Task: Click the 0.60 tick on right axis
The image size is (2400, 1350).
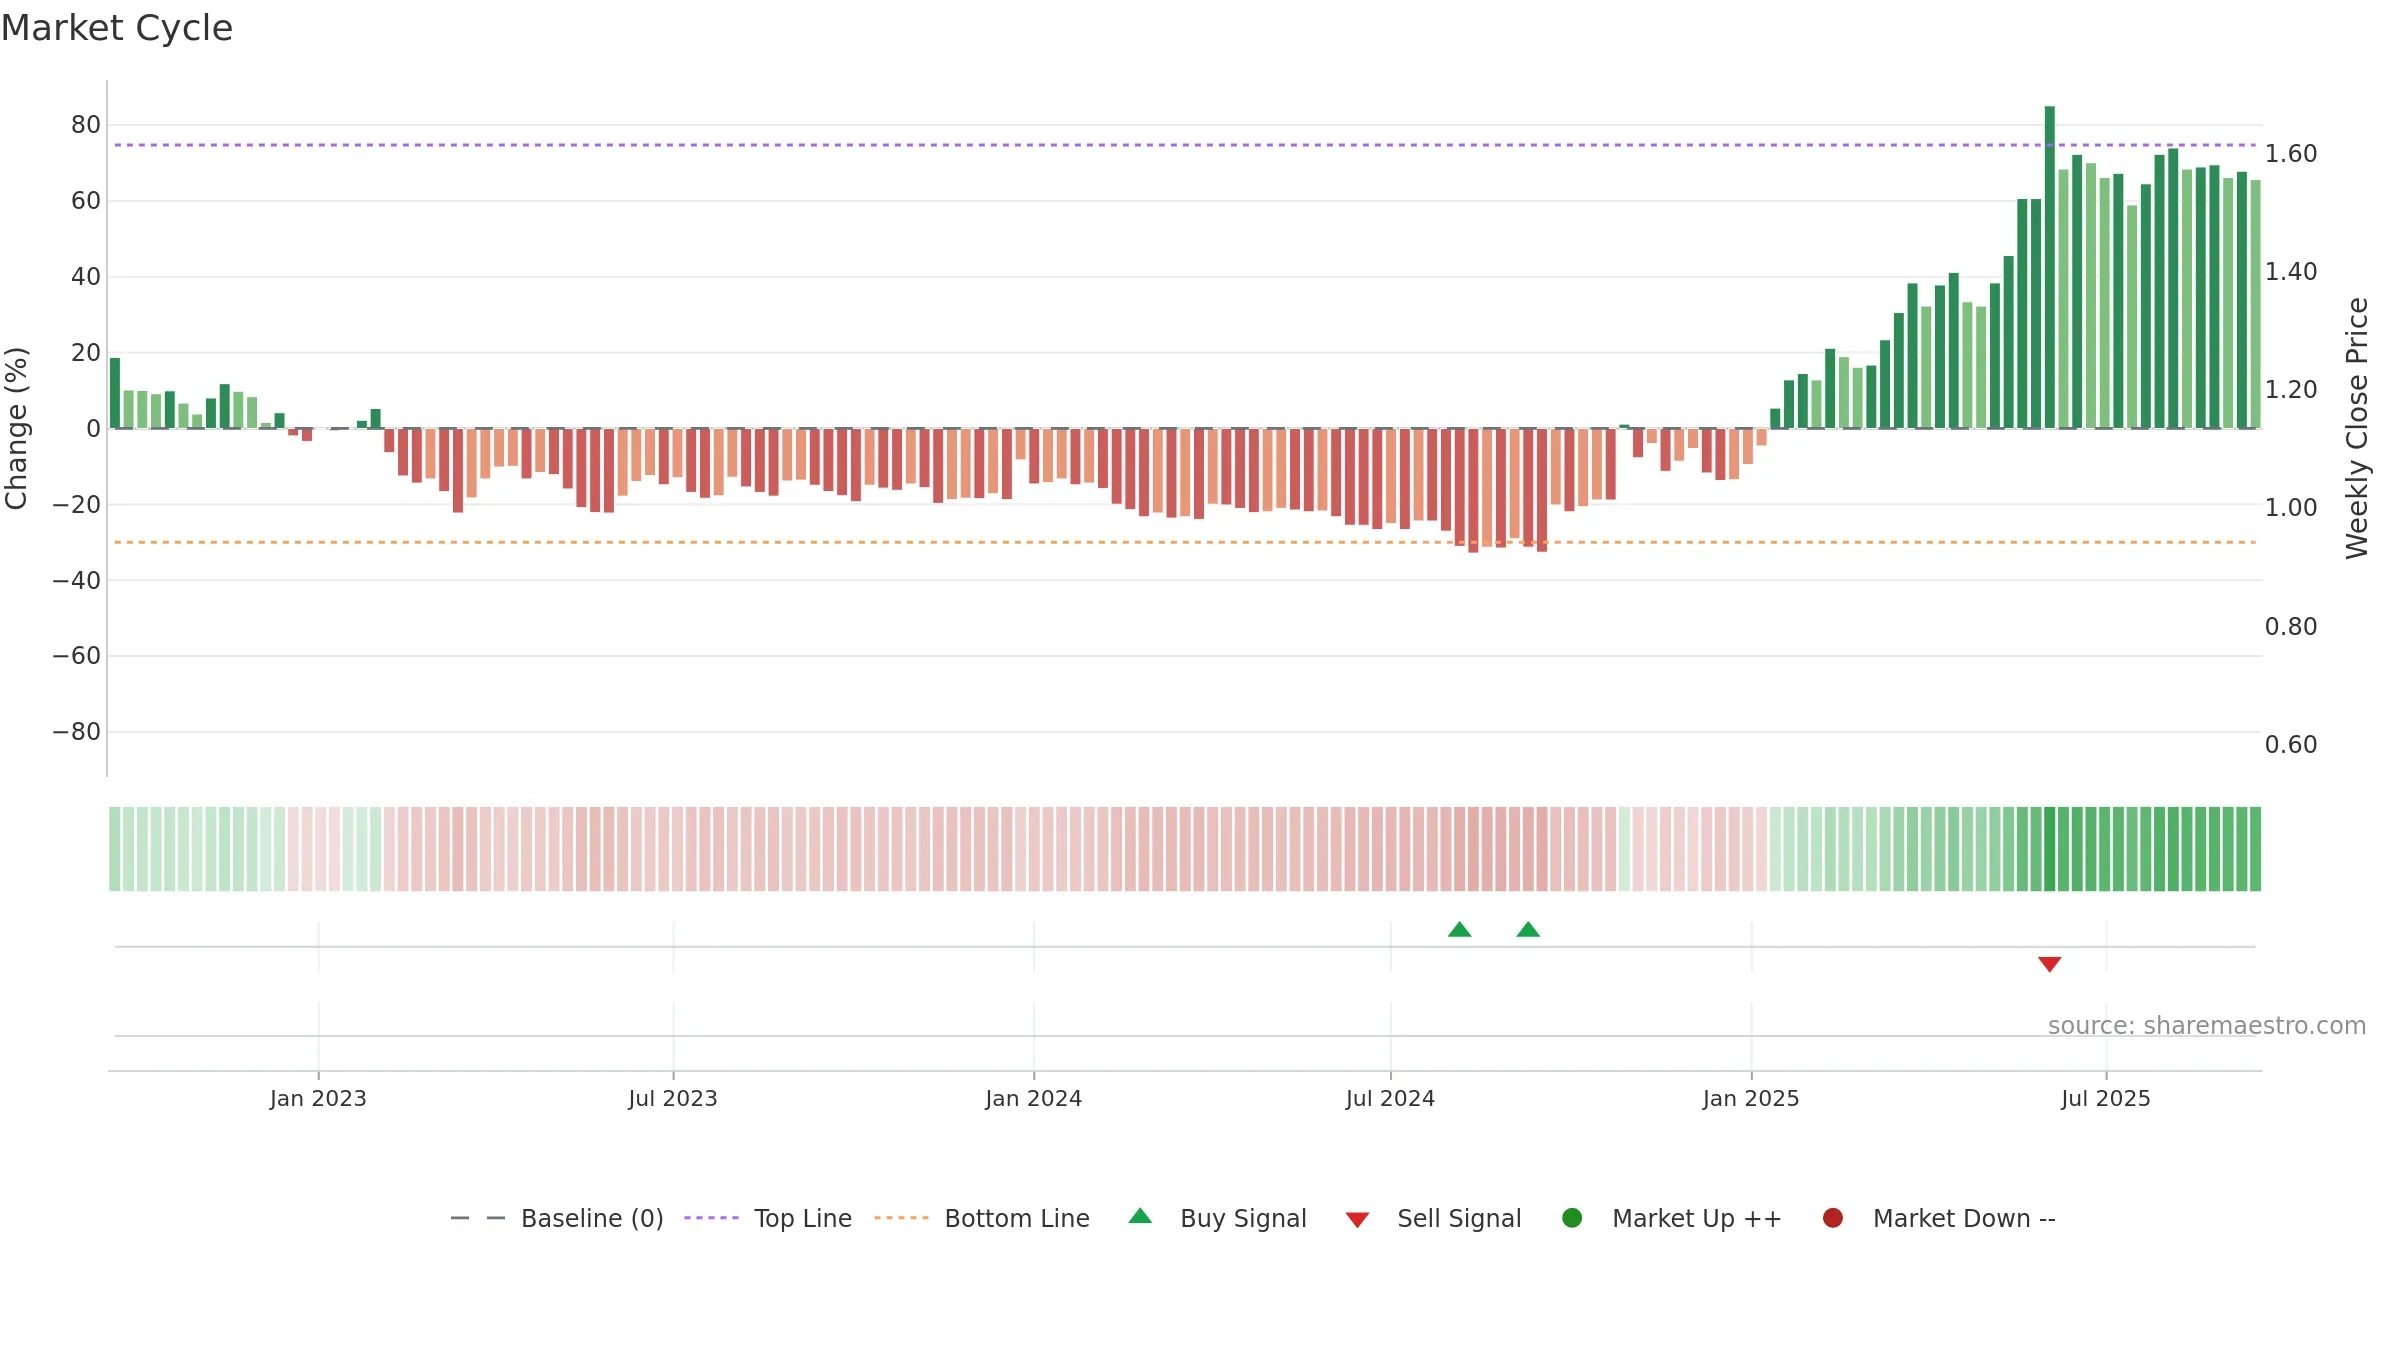Action: pyautogui.click(x=2291, y=745)
